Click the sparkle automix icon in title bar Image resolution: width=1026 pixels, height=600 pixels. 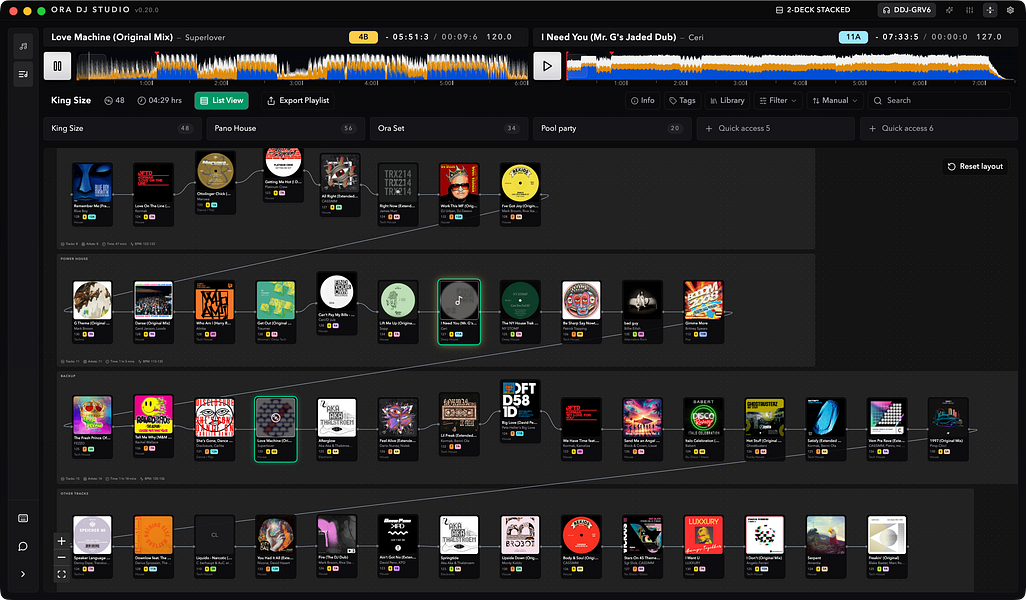(x=949, y=10)
